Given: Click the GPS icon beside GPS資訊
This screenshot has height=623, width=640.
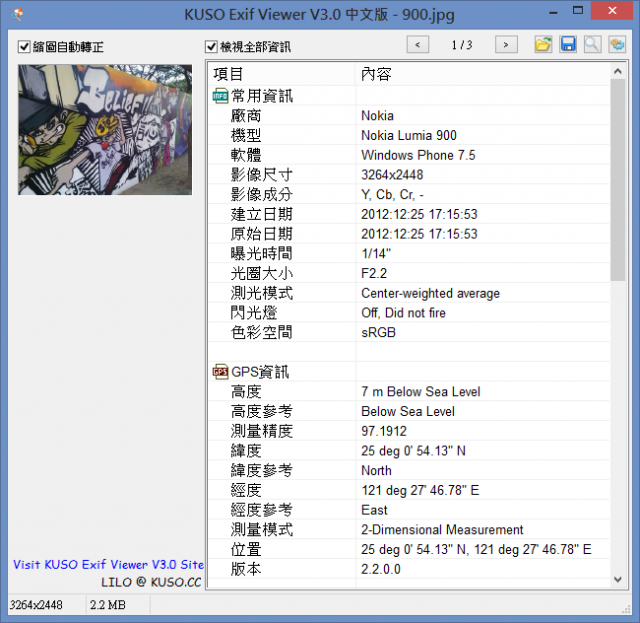Looking at the screenshot, I should click(x=220, y=372).
